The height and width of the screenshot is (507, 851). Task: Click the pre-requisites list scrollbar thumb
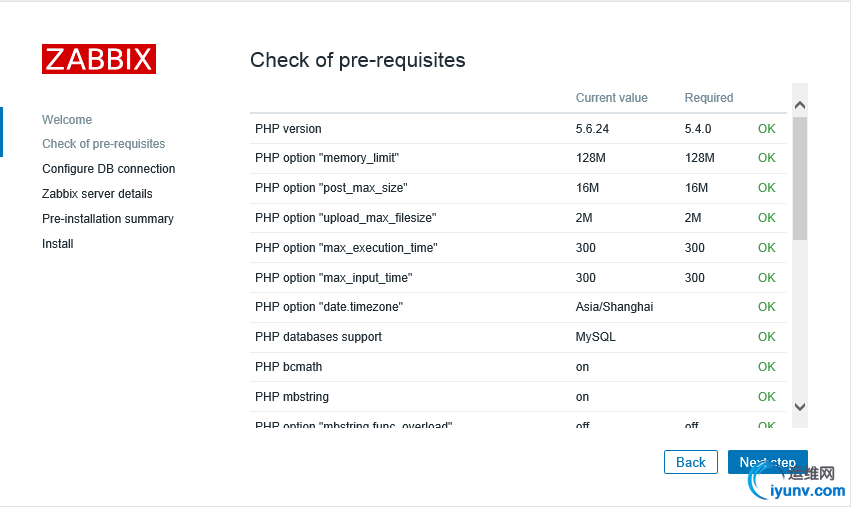point(799,178)
